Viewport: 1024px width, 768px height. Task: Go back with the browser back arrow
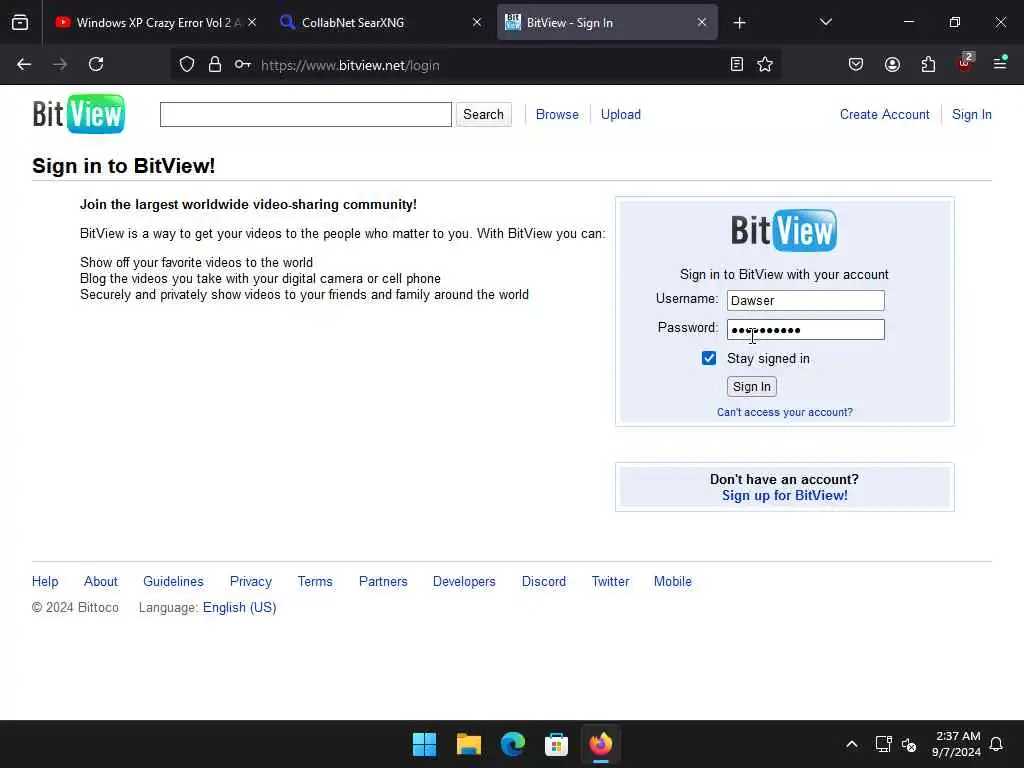click(24, 65)
